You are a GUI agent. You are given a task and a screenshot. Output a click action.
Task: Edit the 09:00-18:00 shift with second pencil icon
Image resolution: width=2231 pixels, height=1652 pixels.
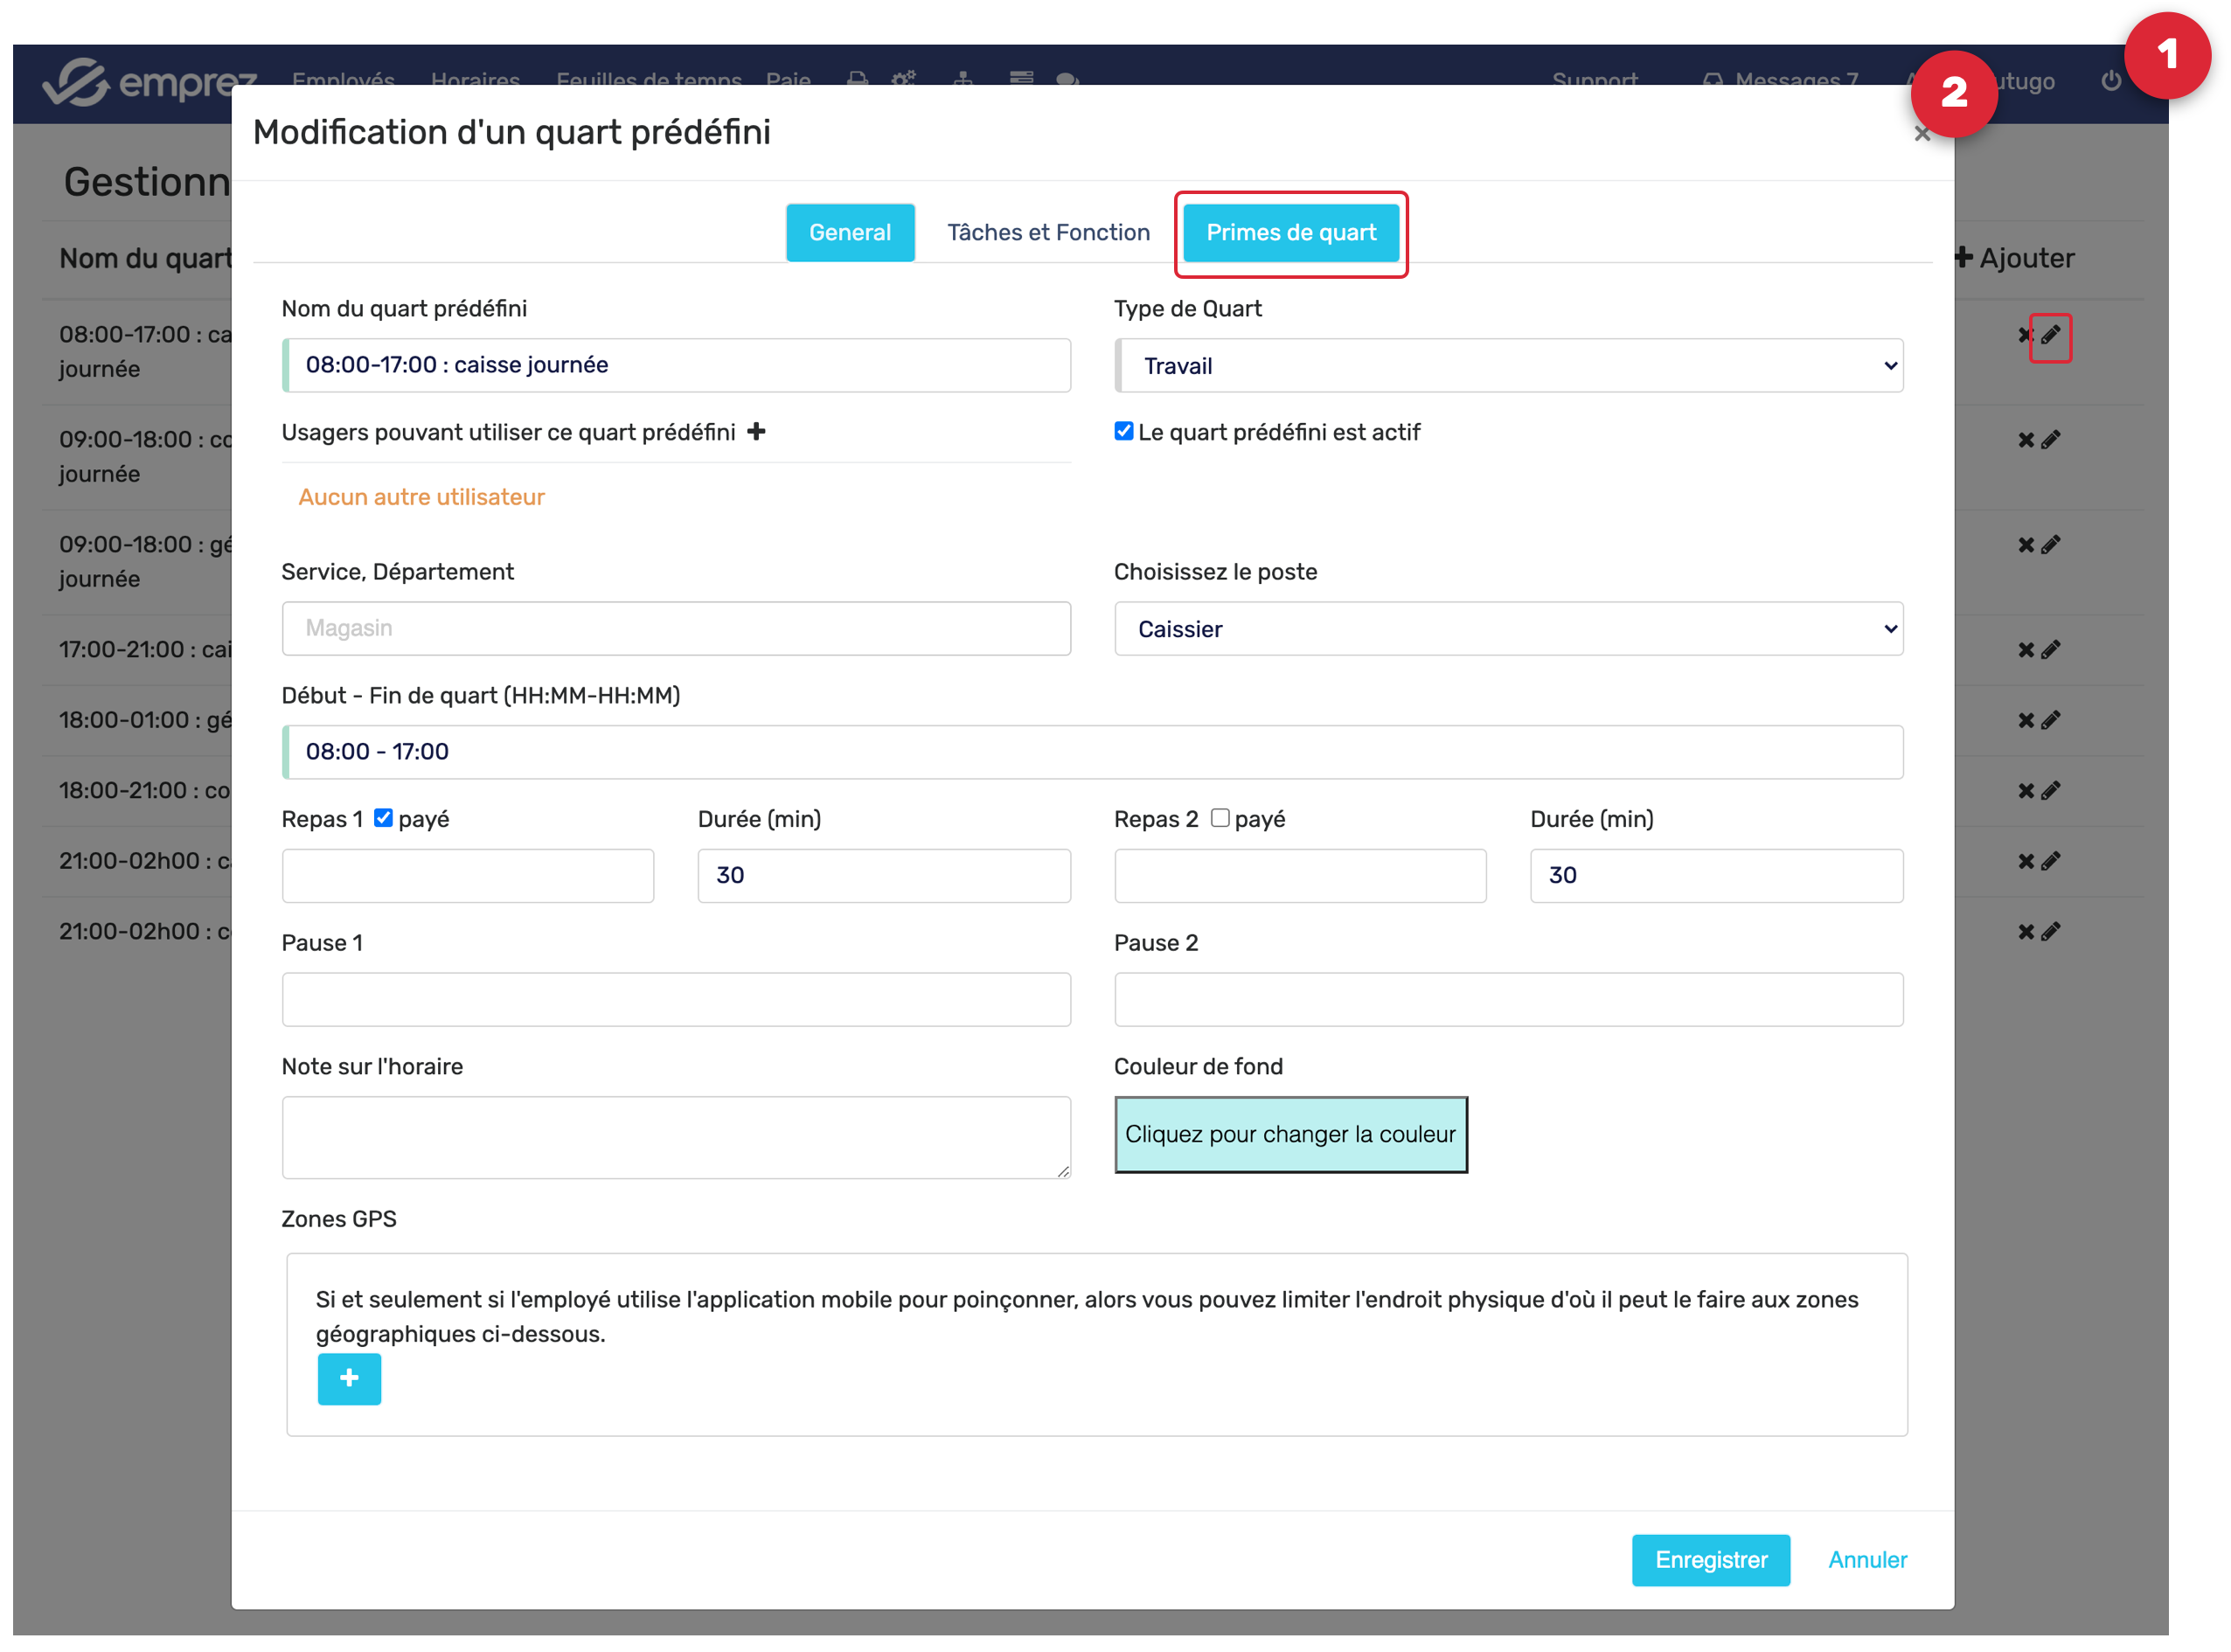point(2050,440)
